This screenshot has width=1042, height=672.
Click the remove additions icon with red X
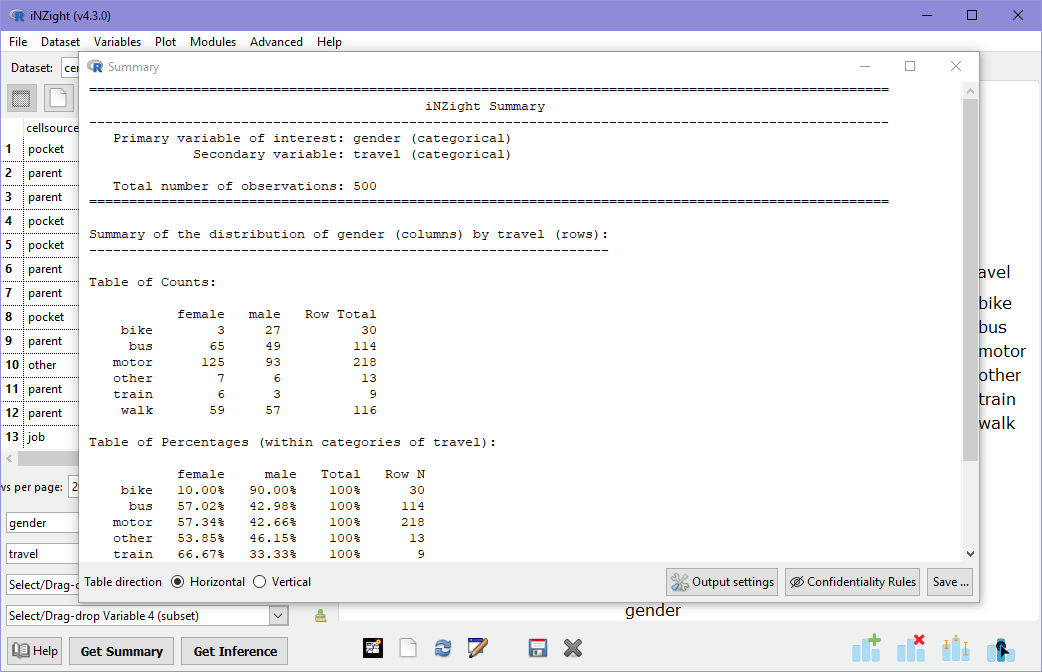point(911,648)
